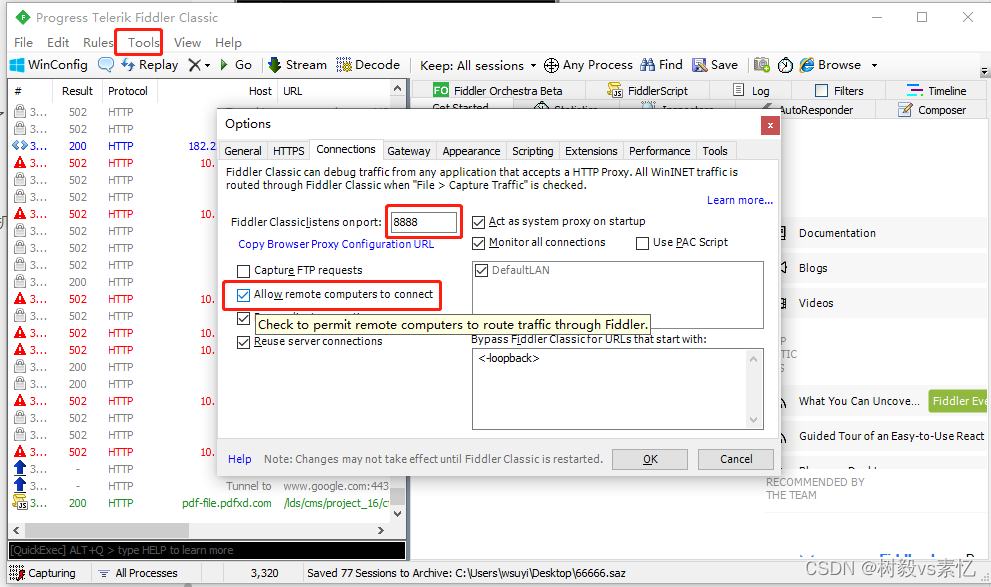The width and height of the screenshot is (991, 587).
Task: Click the QuickExec command box
Action: (207, 550)
